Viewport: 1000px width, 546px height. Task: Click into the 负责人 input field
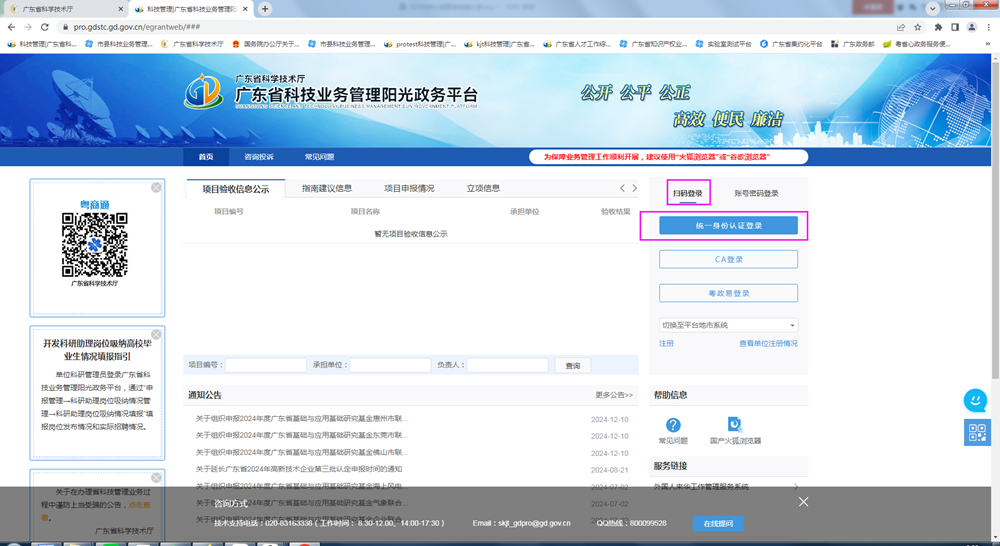(508, 365)
